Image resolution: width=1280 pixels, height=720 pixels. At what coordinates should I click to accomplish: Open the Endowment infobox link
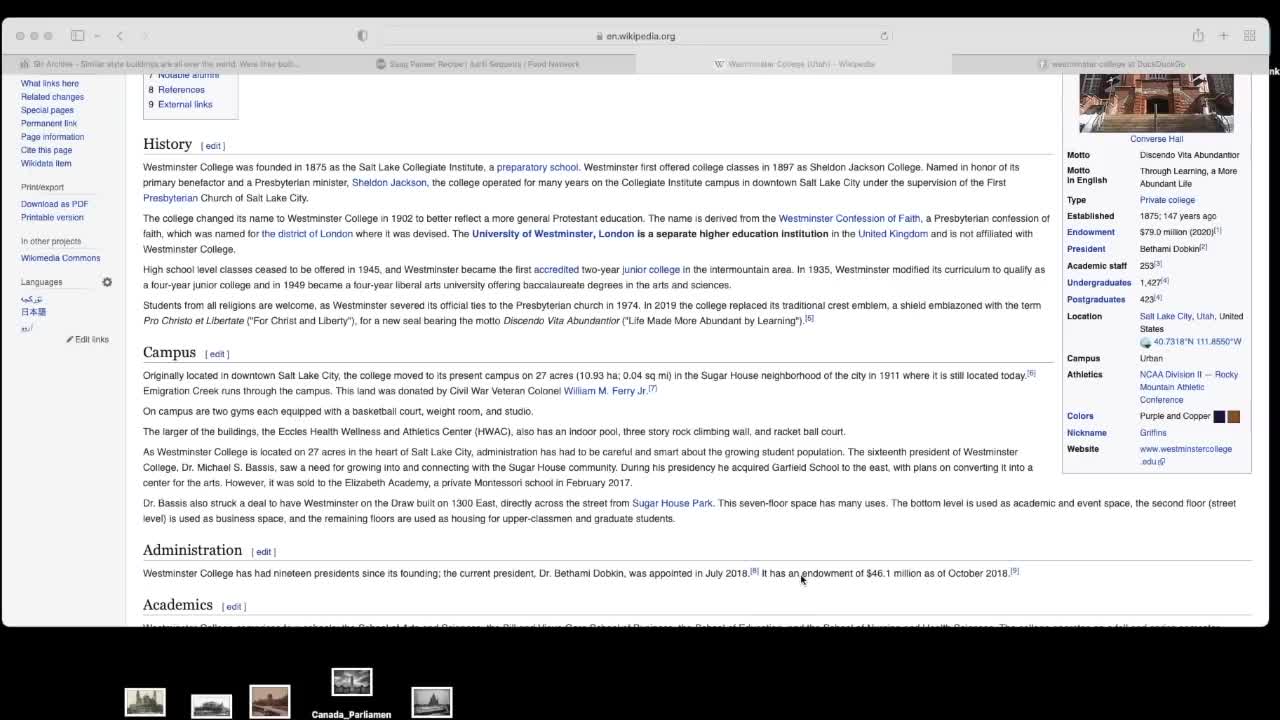pos(1090,232)
